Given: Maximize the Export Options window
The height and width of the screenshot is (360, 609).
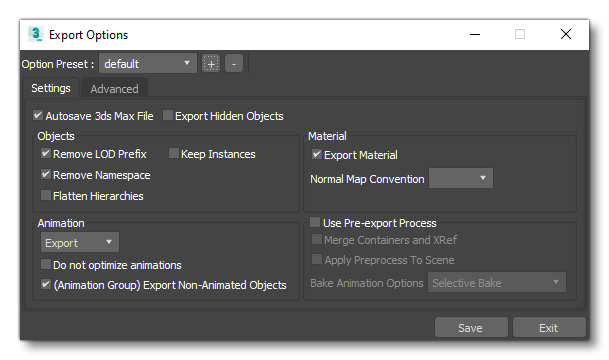Looking at the screenshot, I should click(520, 34).
